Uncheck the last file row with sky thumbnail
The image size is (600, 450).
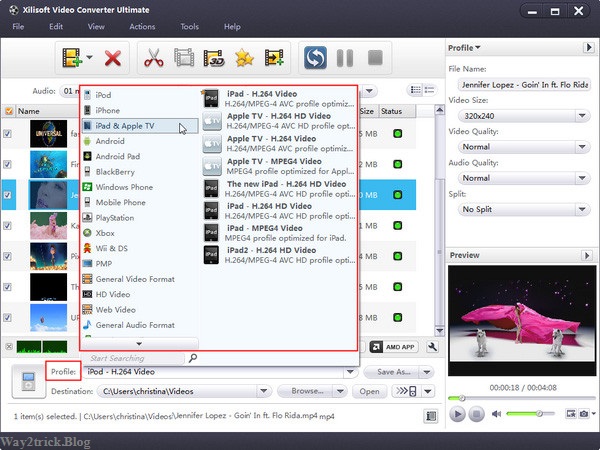pos(7,317)
